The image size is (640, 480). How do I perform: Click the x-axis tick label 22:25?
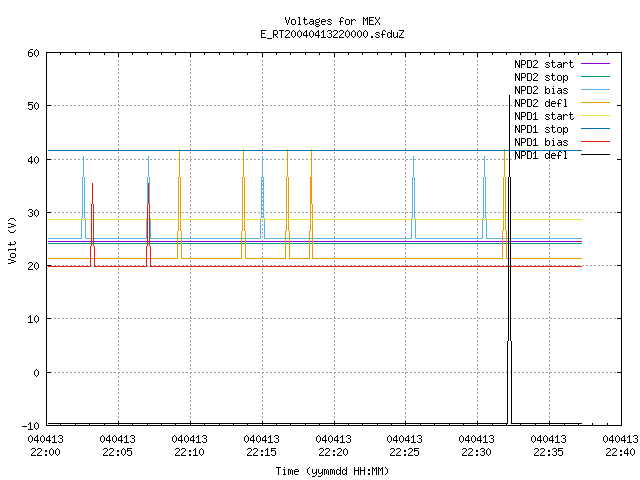pyautogui.click(x=404, y=452)
